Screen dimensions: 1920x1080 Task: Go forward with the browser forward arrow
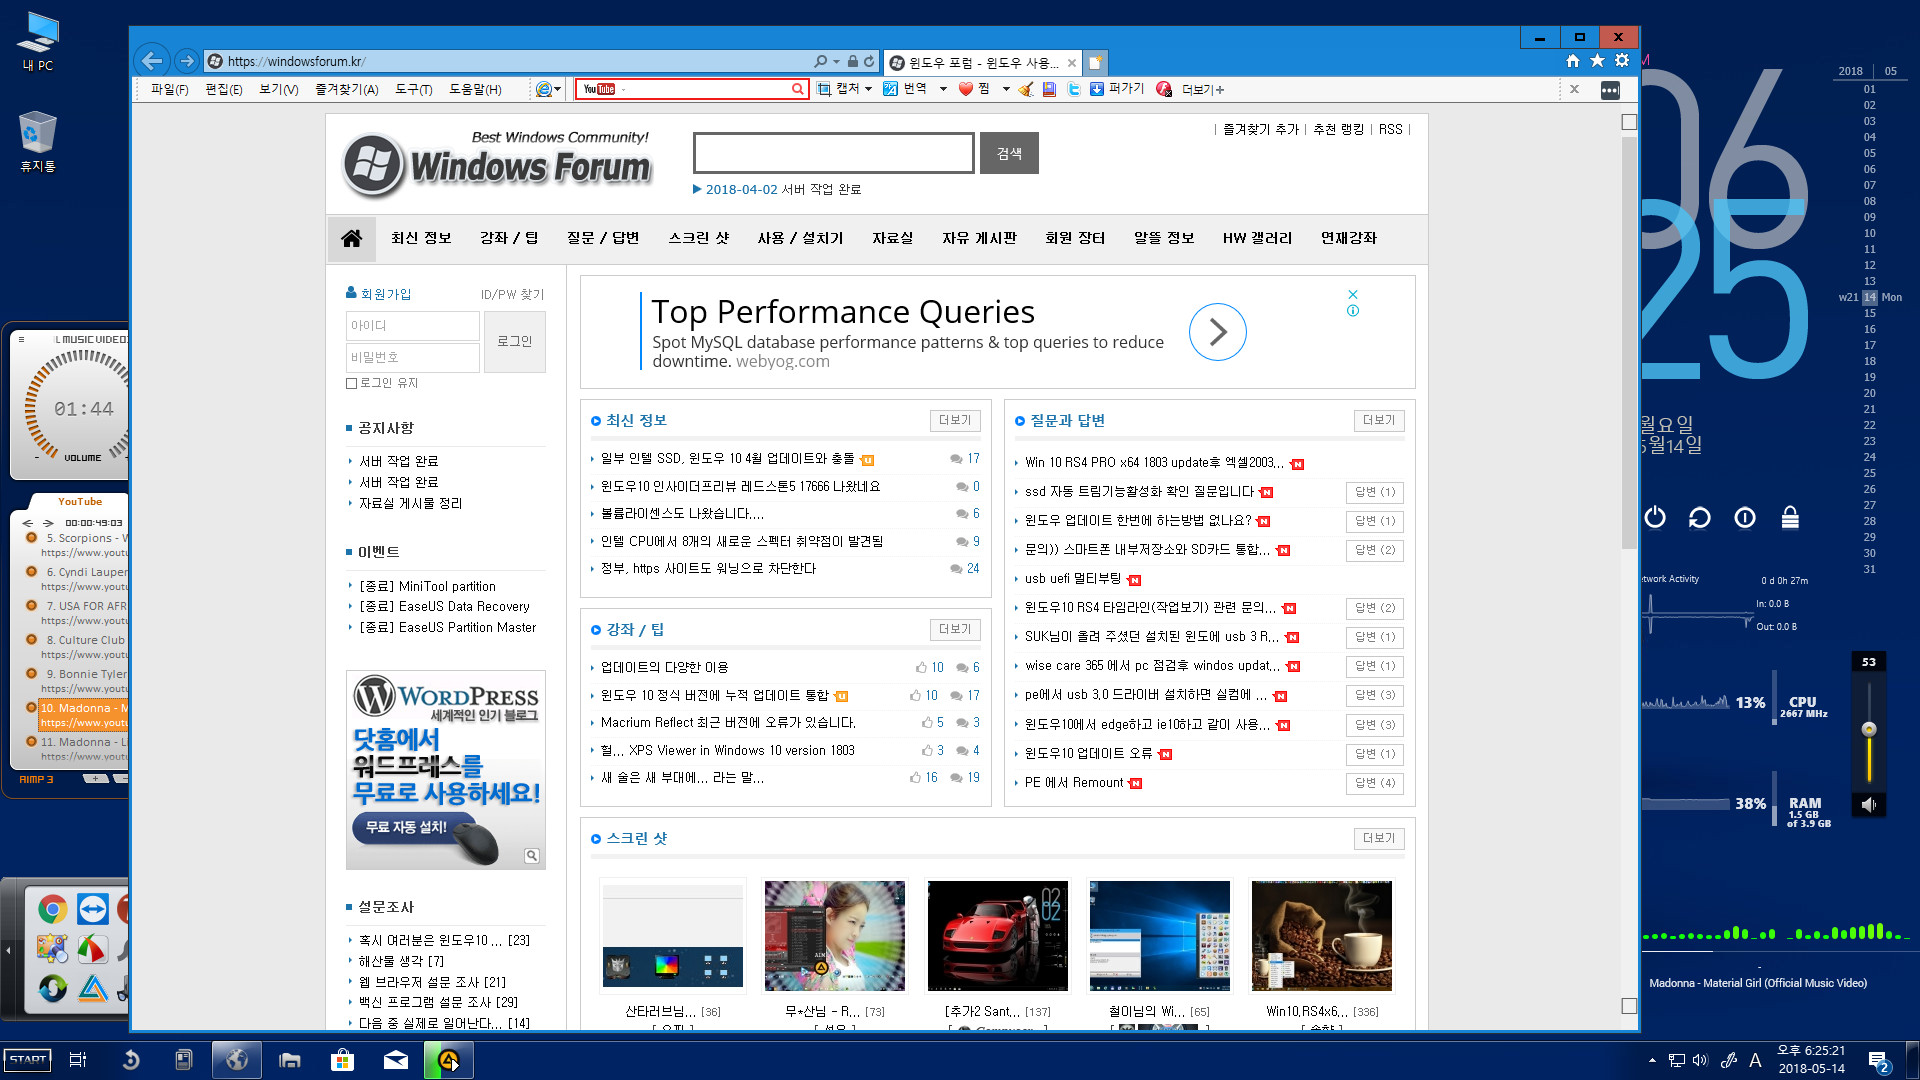tap(186, 61)
